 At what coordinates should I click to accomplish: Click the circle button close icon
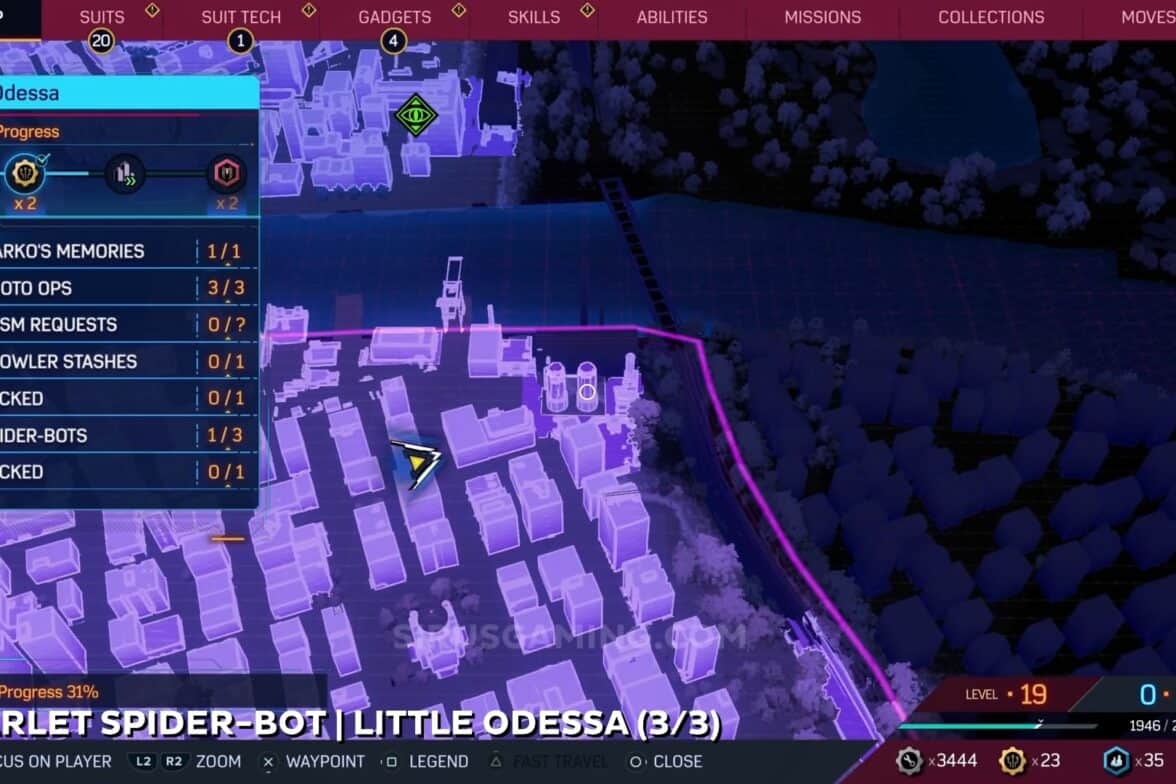coord(635,762)
